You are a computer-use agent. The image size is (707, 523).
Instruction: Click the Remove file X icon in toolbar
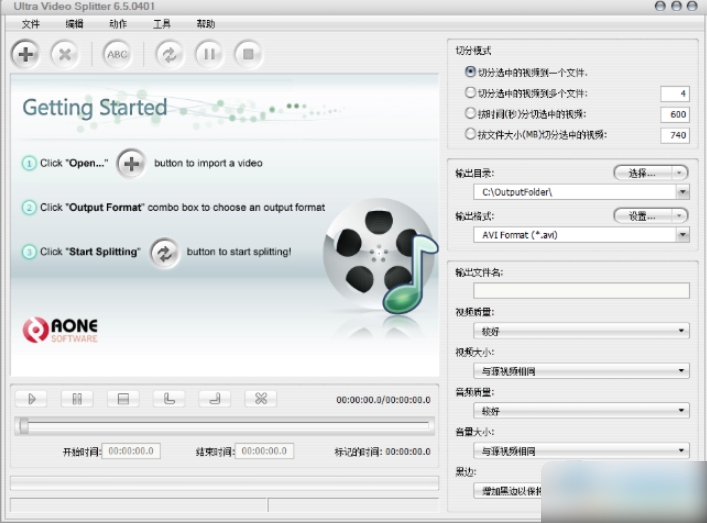[65, 54]
